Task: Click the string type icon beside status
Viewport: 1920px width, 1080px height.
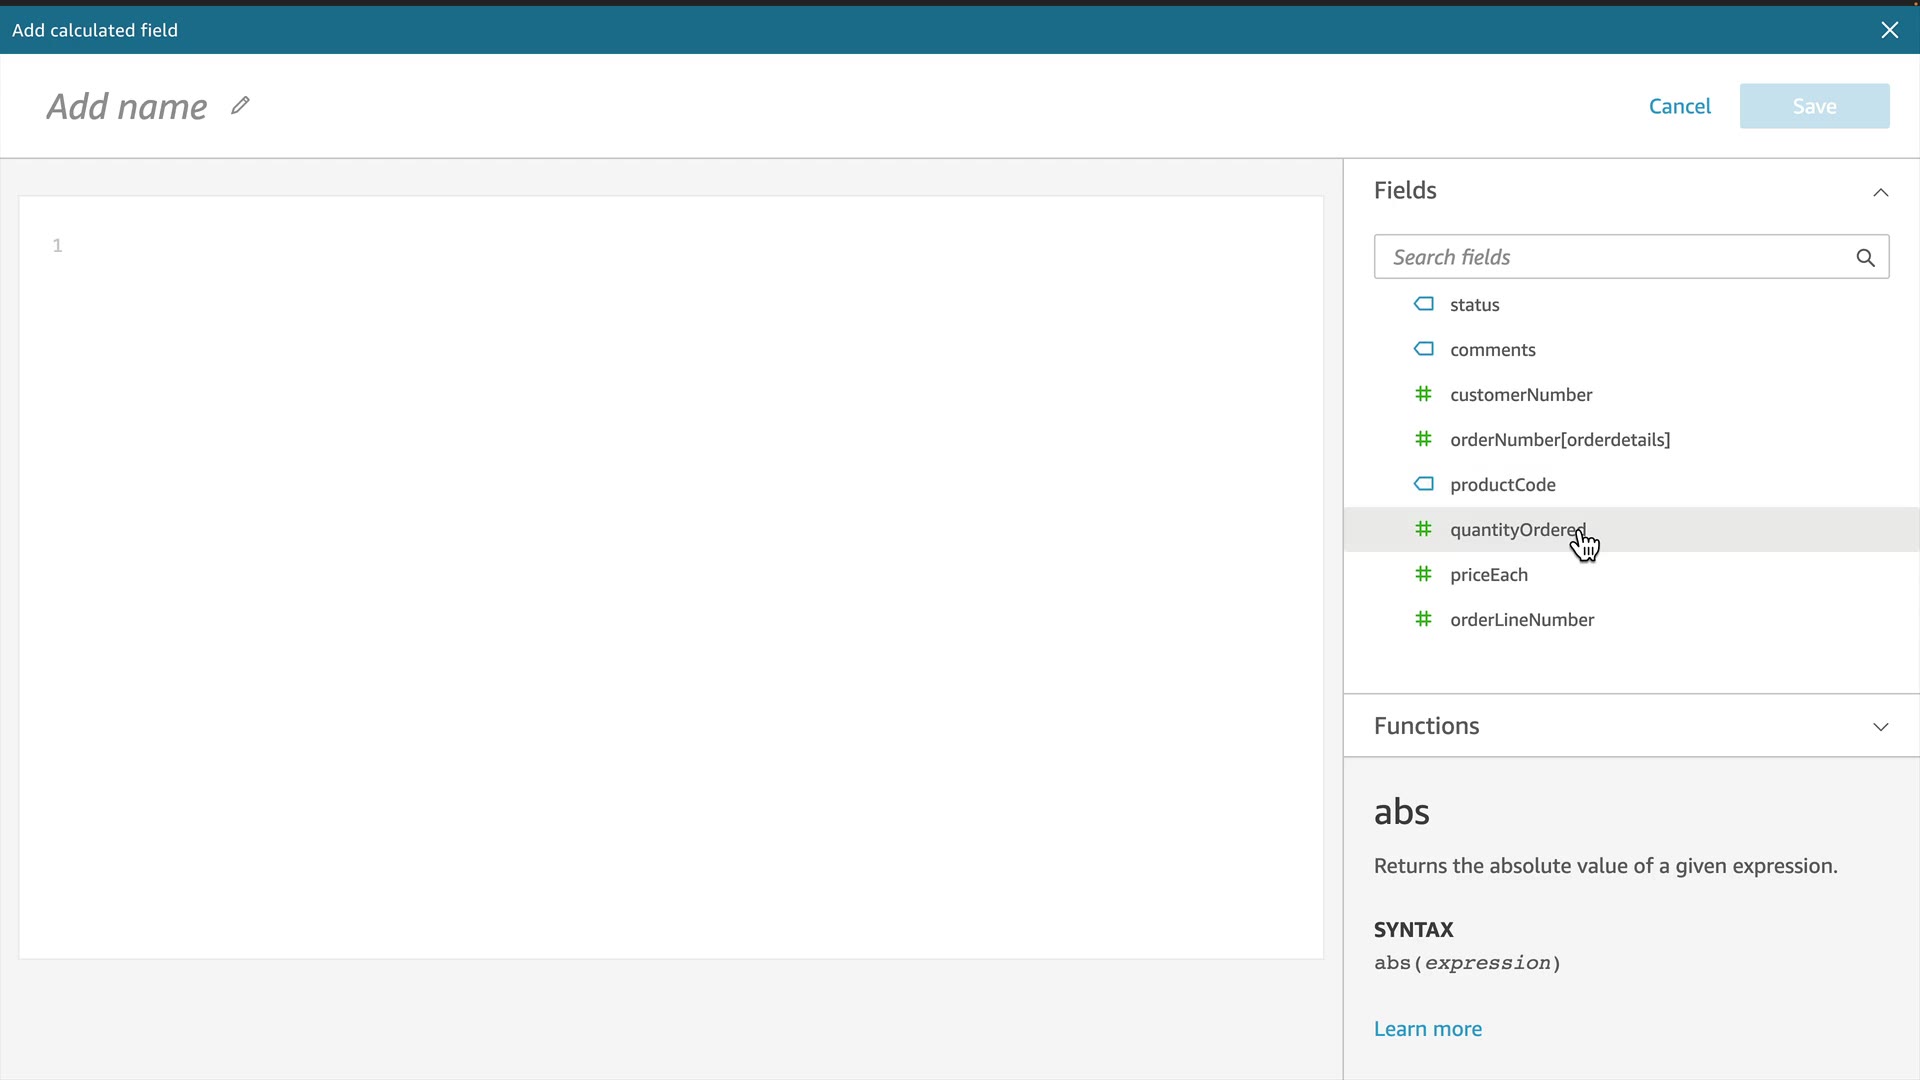Action: (1423, 304)
